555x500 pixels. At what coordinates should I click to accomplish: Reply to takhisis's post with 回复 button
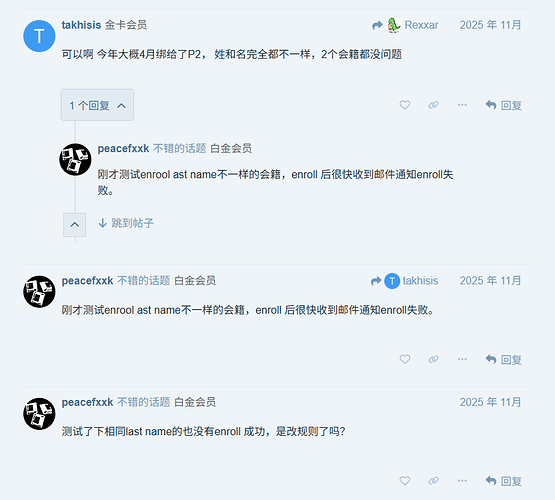click(504, 105)
